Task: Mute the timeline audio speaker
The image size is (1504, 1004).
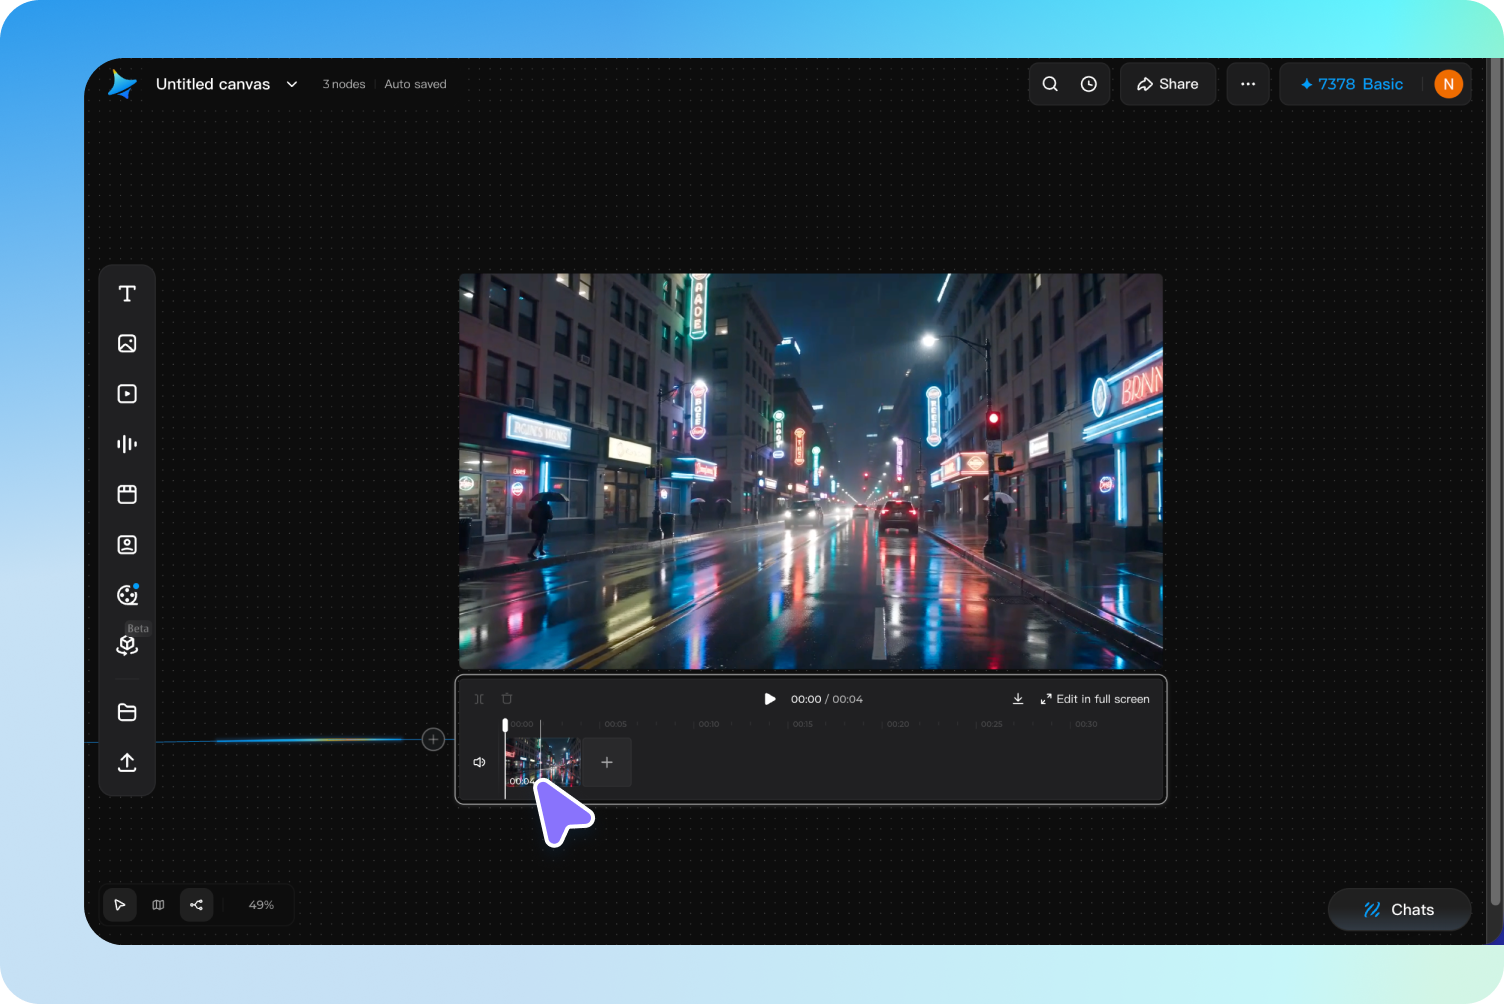Action: click(479, 762)
